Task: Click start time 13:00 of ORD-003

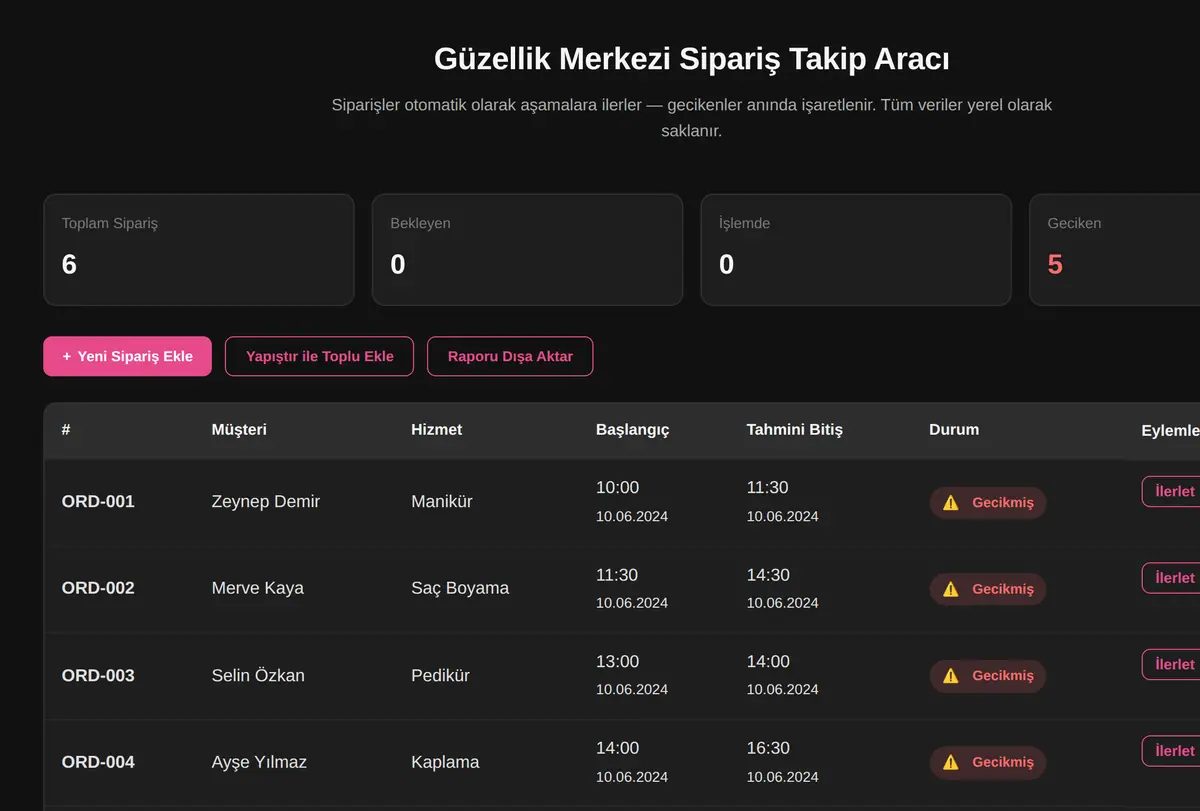Action: pyautogui.click(x=617, y=661)
